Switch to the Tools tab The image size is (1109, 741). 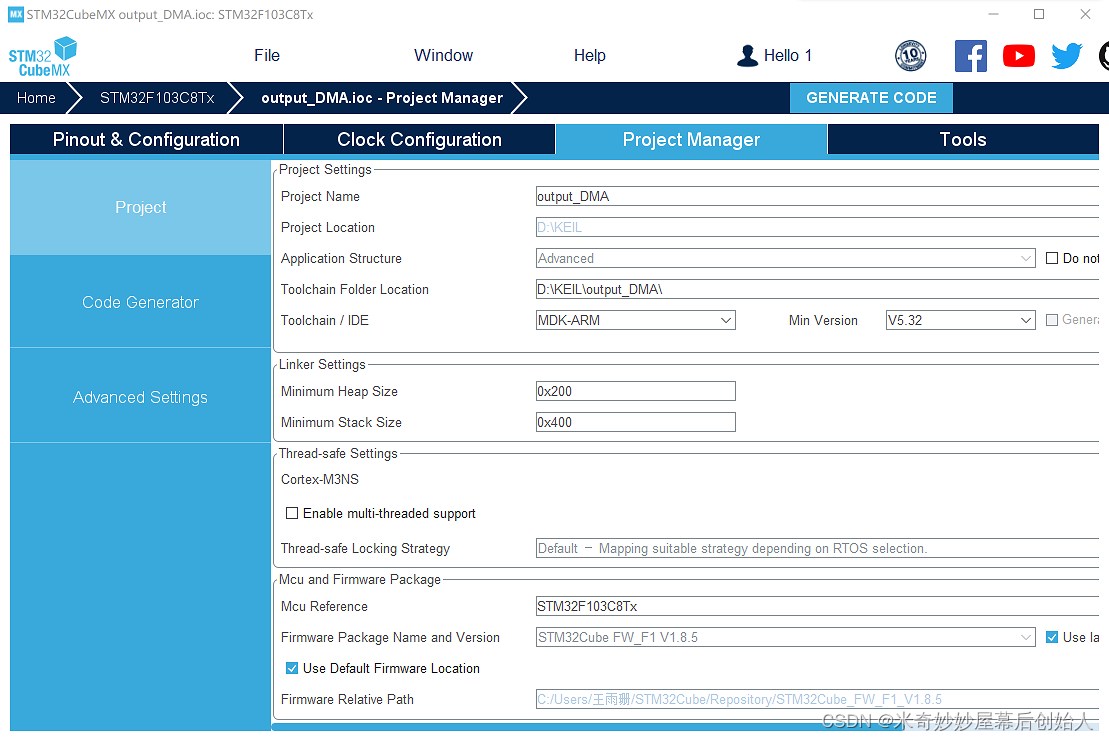point(963,139)
